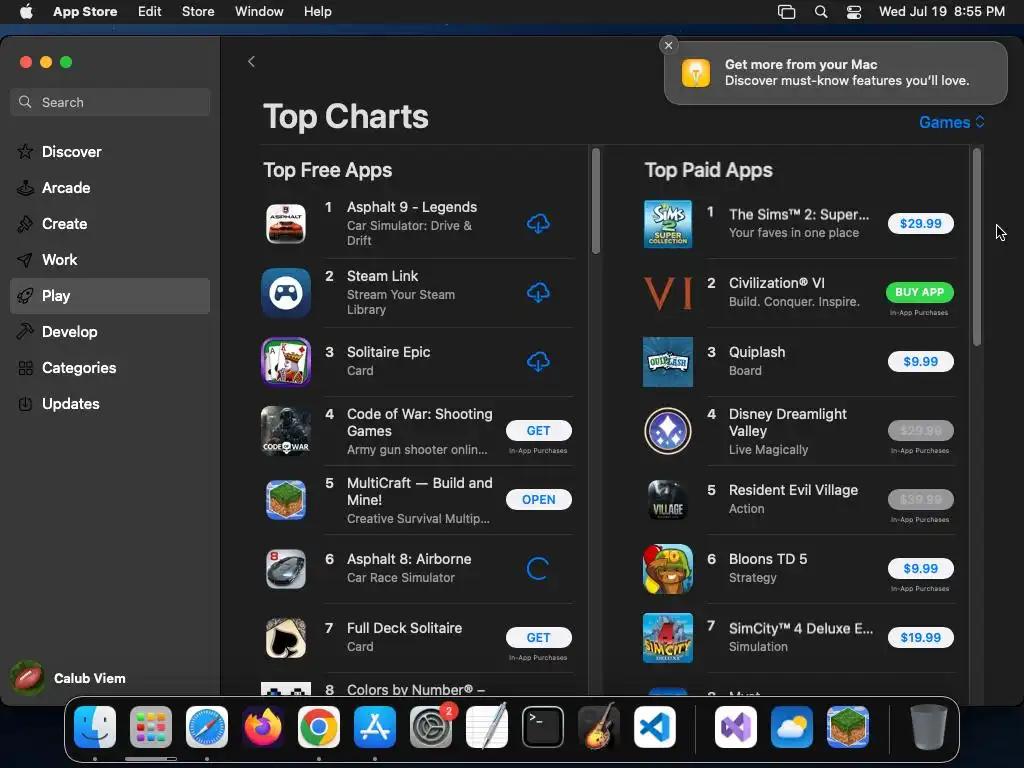This screenshot has width=1024, height=768.
Task: Launch Firefox from the Dock
Action: (263, 727)
